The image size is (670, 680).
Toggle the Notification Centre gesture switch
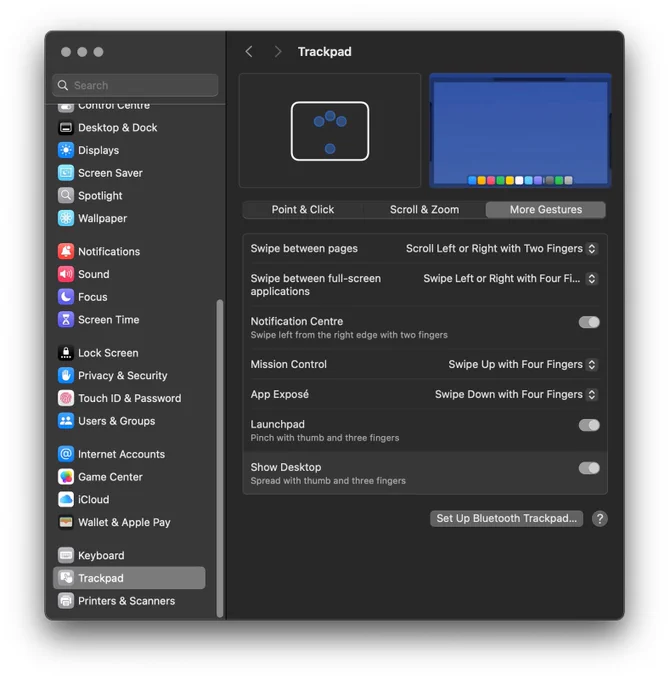tap(589, 322)
